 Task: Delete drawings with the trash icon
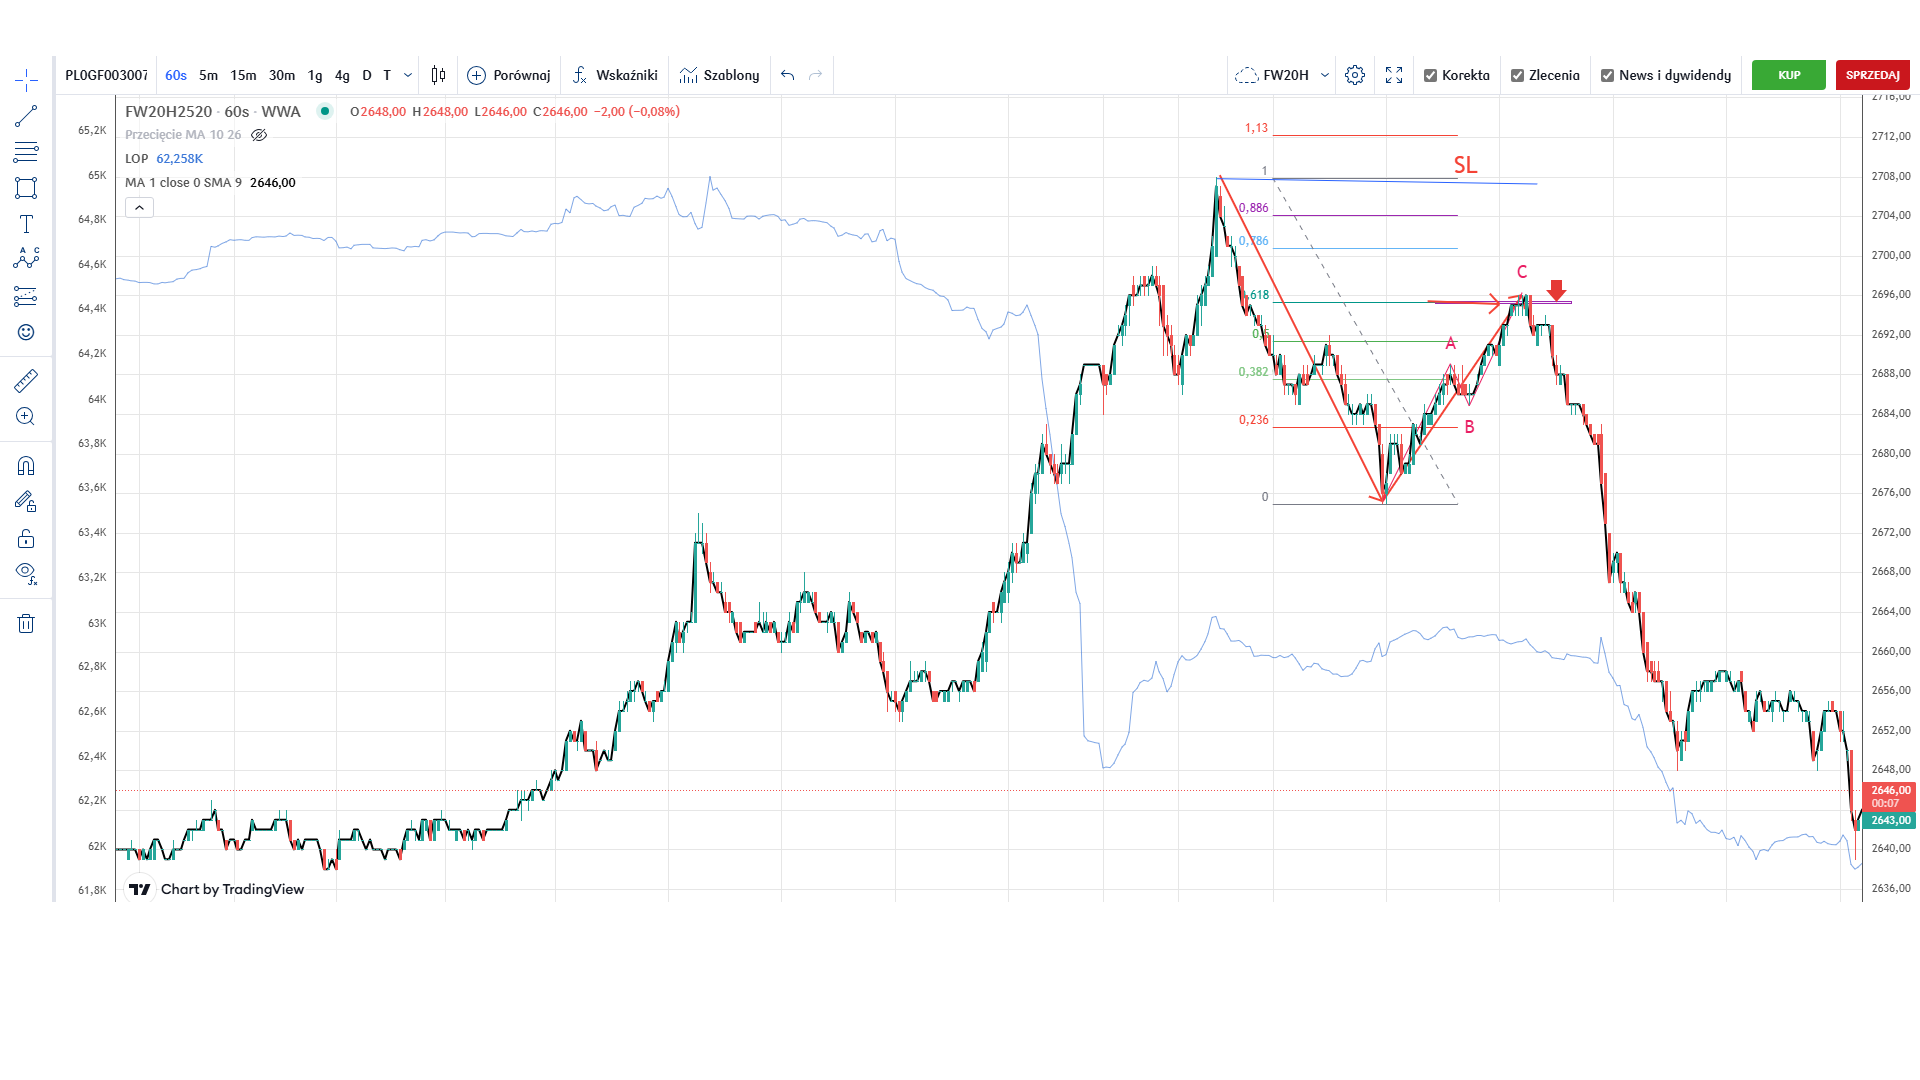point(26,624)
